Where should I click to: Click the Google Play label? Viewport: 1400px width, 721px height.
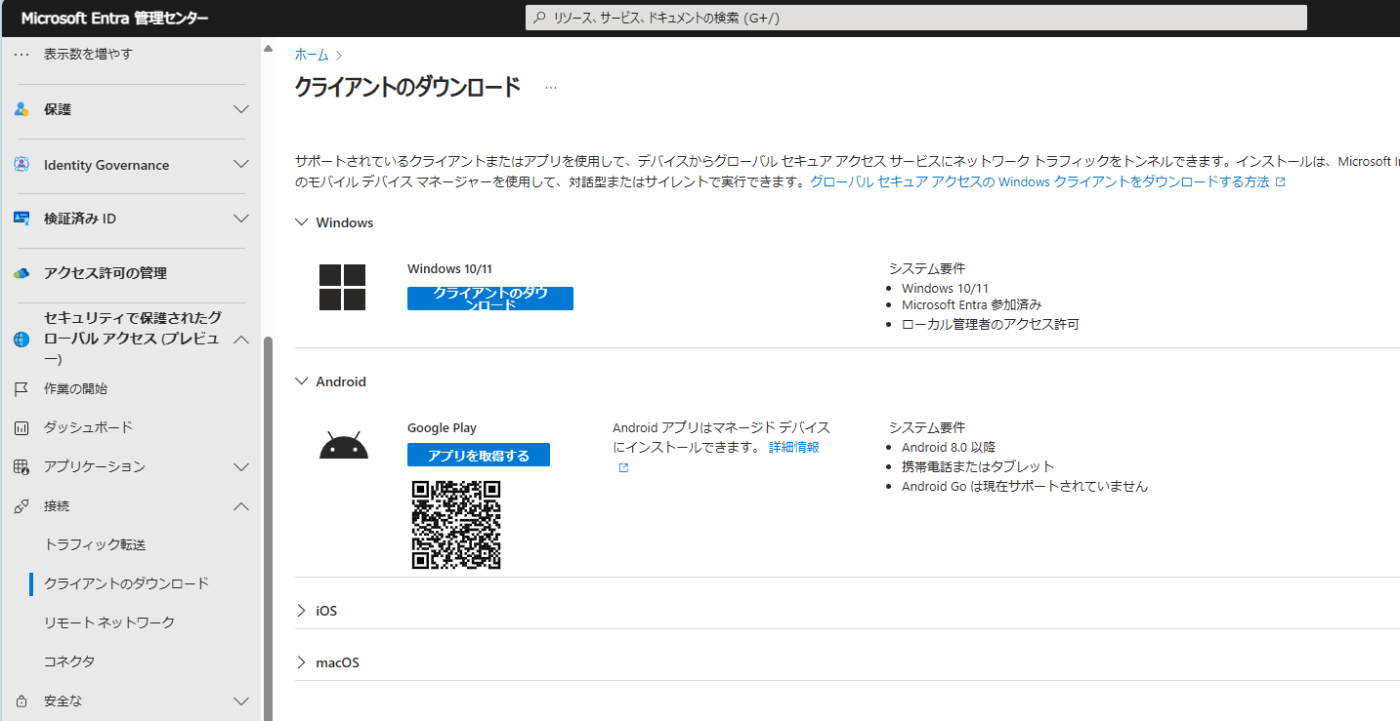[442, 428]
